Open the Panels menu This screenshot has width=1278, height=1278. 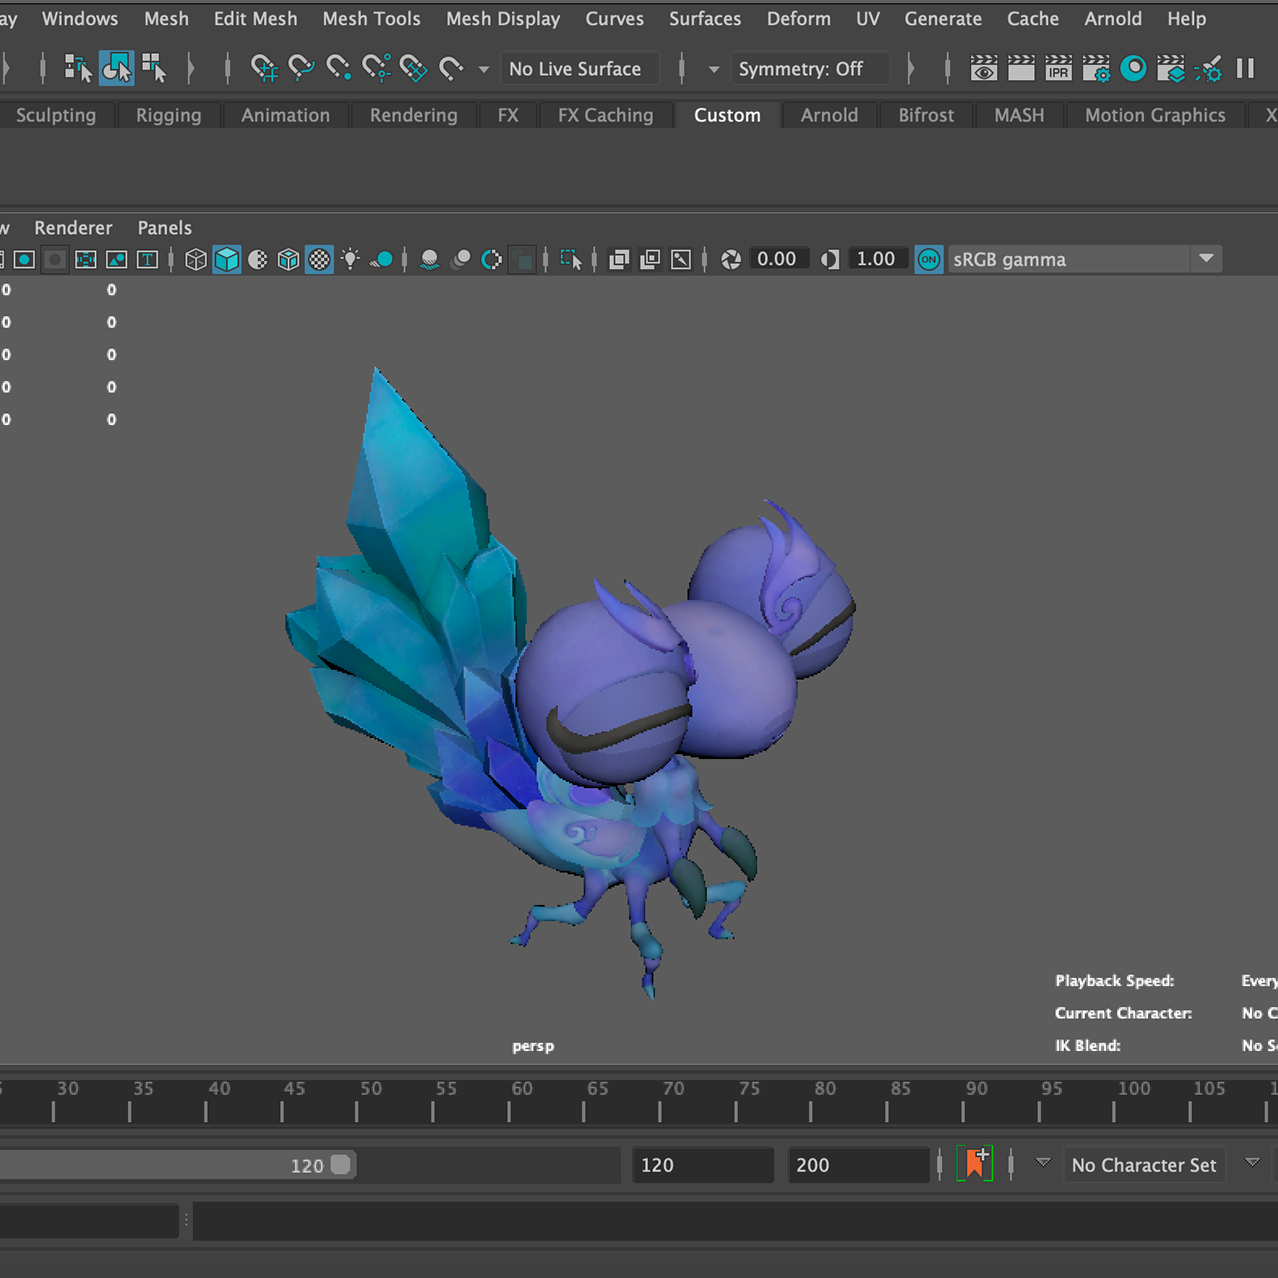pos(165,228)
